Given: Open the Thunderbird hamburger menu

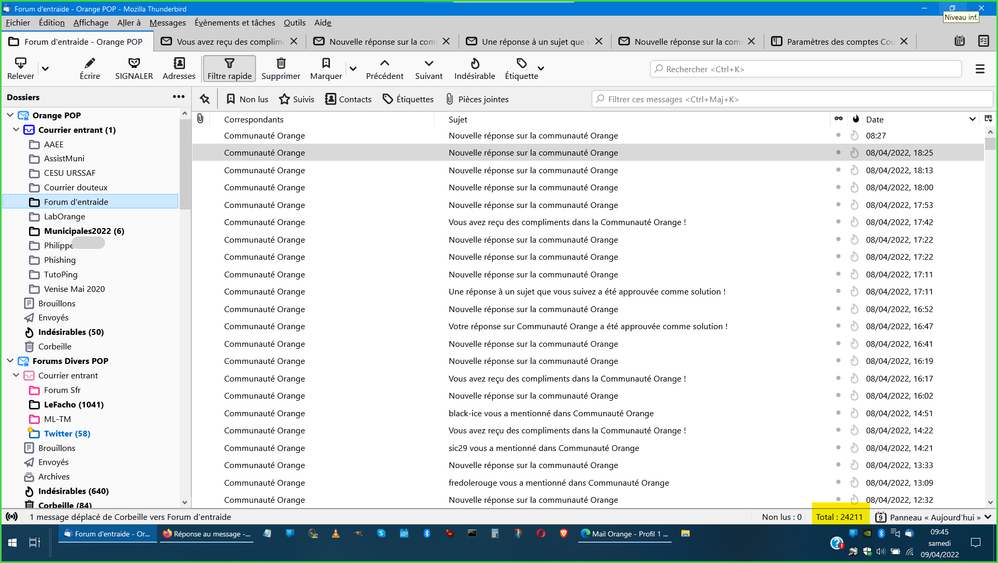Looking at the screenshot, I should [980, 69].
